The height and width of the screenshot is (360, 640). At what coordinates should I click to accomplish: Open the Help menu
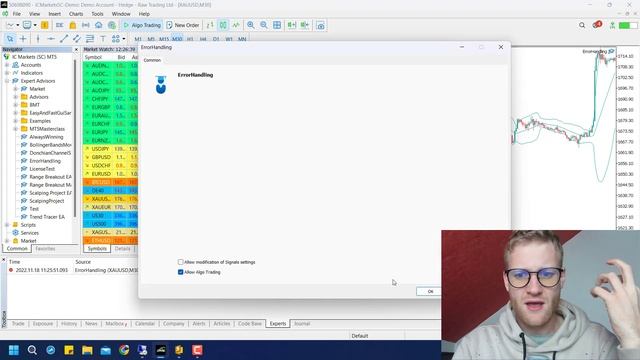click(x=144, y=14)
